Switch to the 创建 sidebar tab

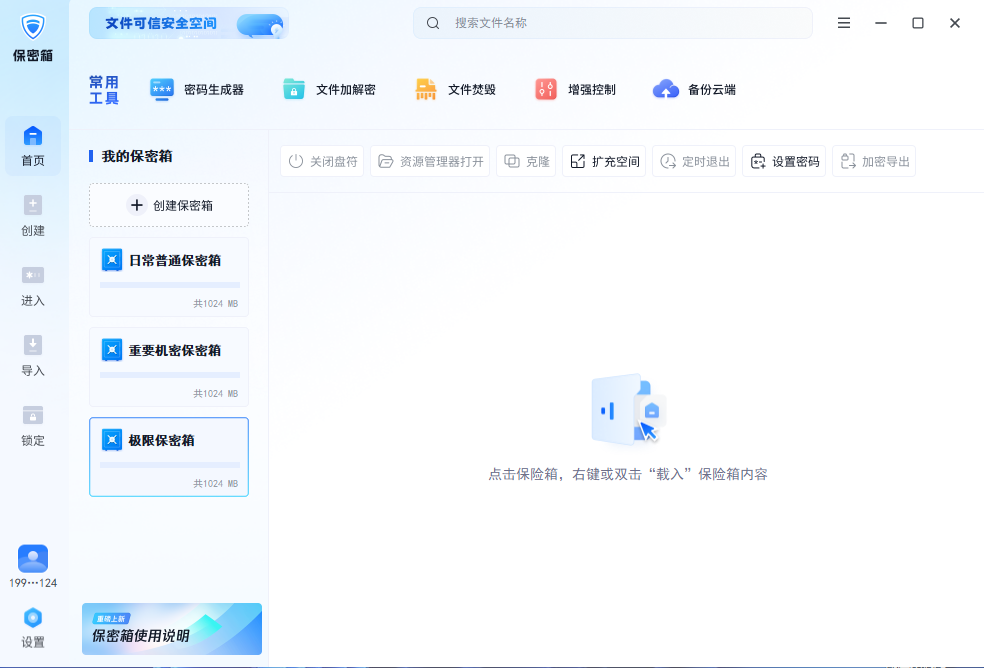click(x=33, y=215)
